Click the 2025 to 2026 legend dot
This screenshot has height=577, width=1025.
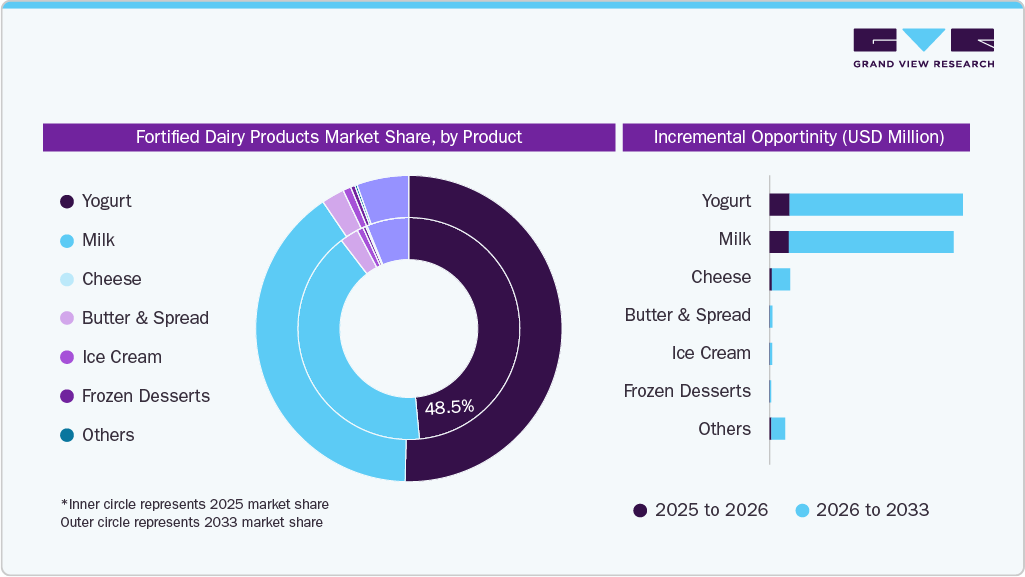(640, 510)
